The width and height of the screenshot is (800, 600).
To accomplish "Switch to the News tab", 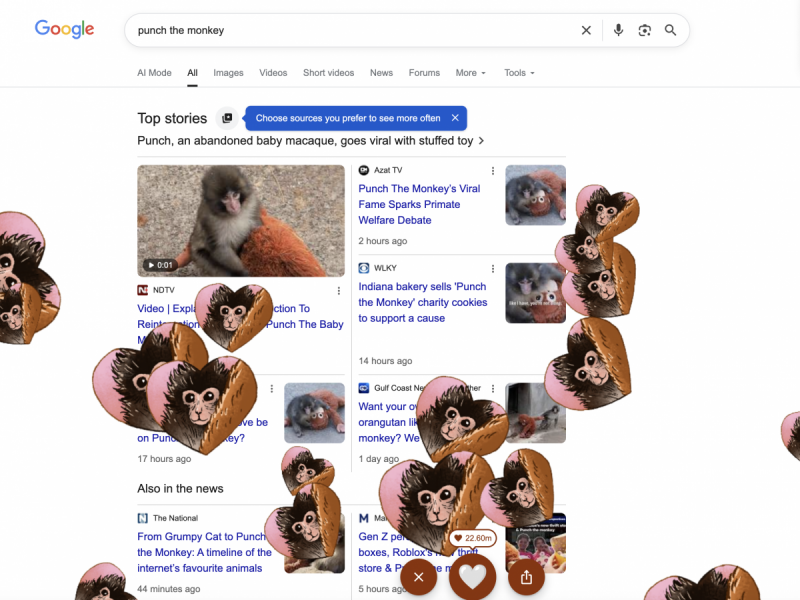I will click(381, 73).
